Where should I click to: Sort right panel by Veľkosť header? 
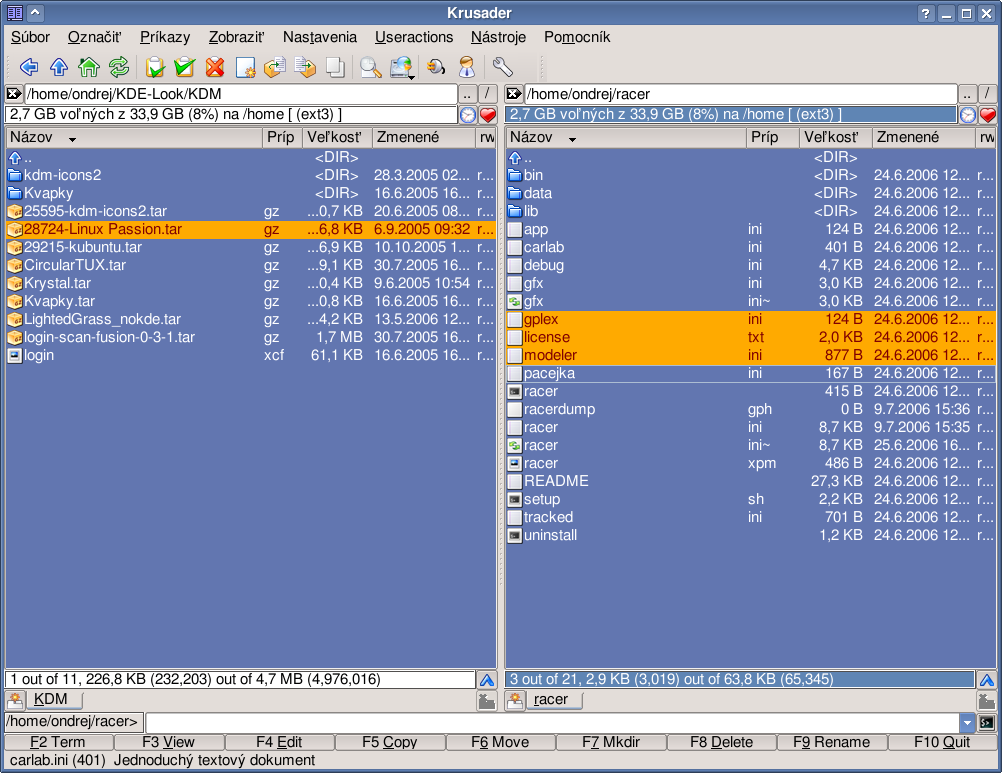click(835, 137)
